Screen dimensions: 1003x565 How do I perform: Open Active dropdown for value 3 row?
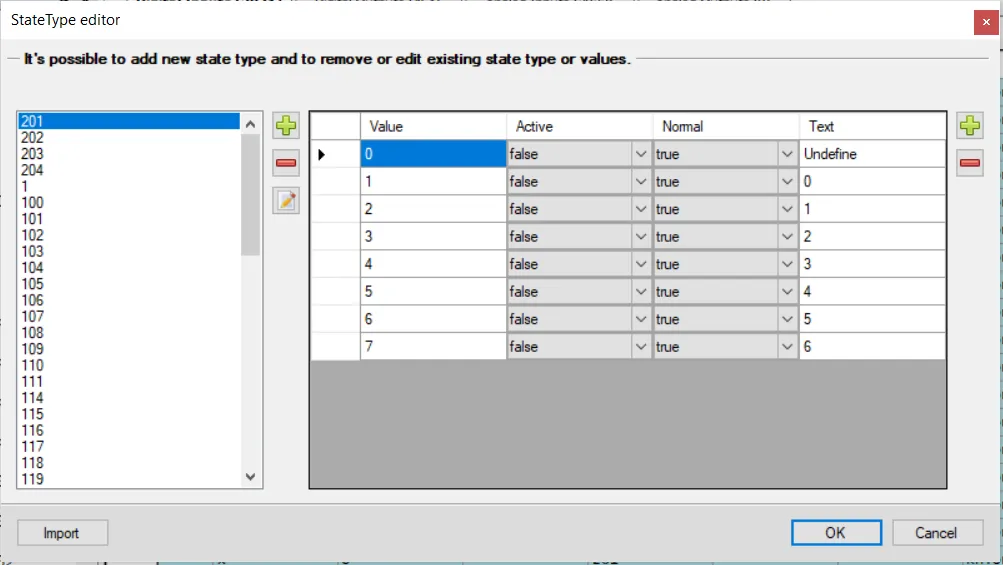(x=640, y=237)
